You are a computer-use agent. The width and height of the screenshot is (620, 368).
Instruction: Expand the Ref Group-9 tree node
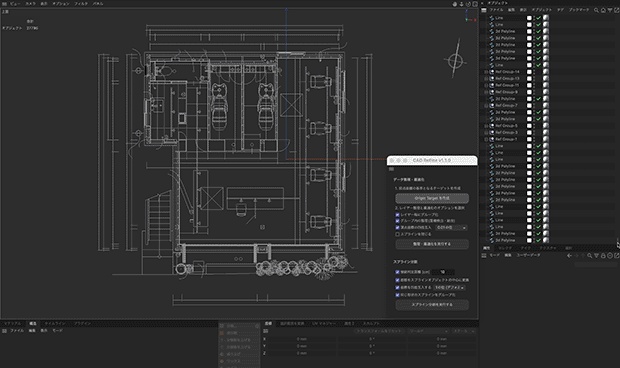(x=486, y=92)
